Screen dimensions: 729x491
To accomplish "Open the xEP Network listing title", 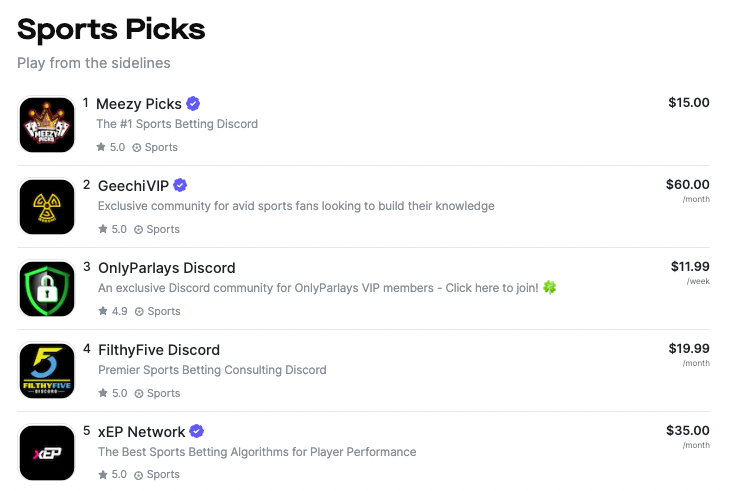I will (x=141, y=431).
